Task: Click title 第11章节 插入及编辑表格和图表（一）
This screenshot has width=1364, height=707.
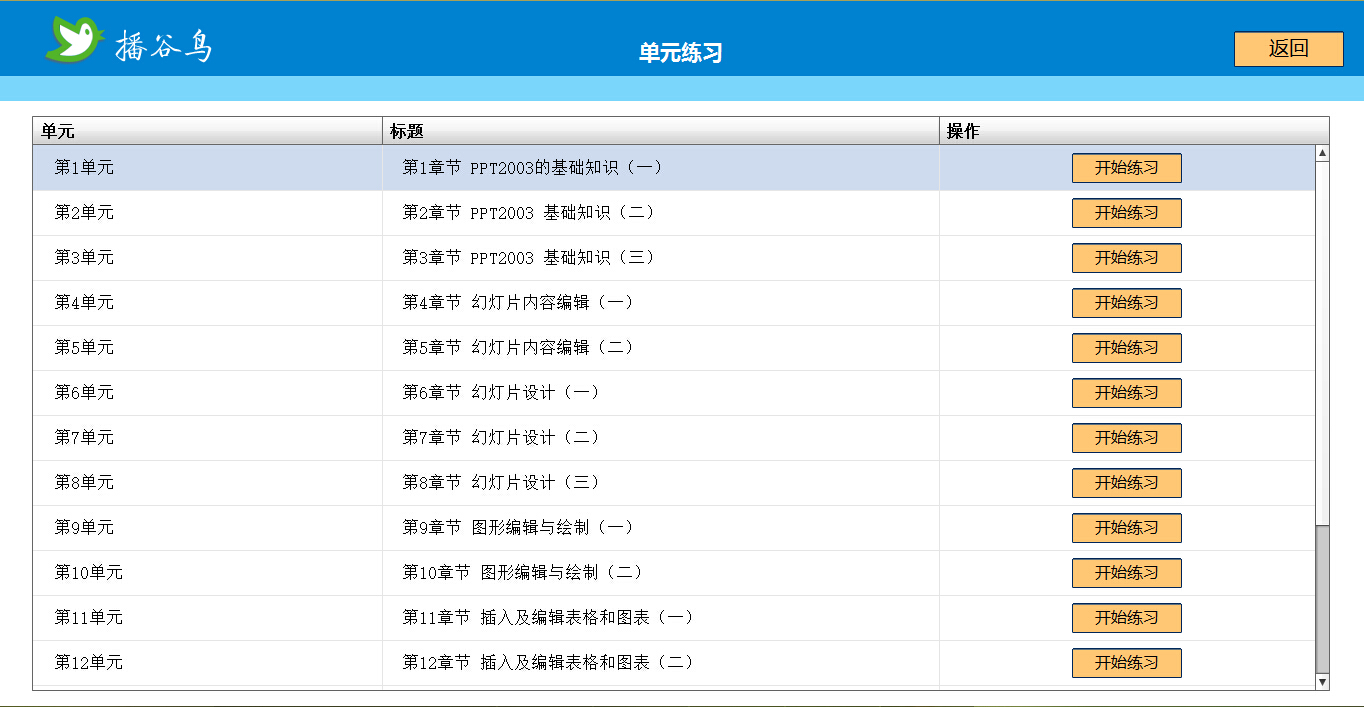Action: pos(549,618)
